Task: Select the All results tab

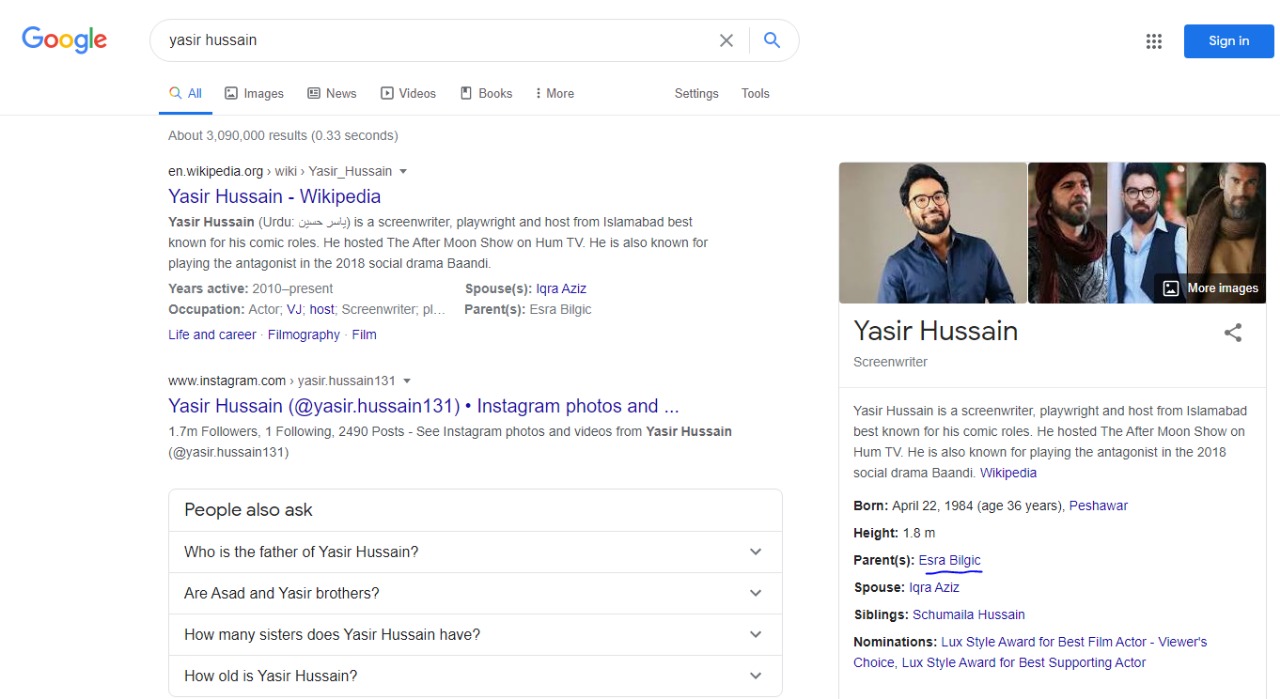Action: (186, 93)
